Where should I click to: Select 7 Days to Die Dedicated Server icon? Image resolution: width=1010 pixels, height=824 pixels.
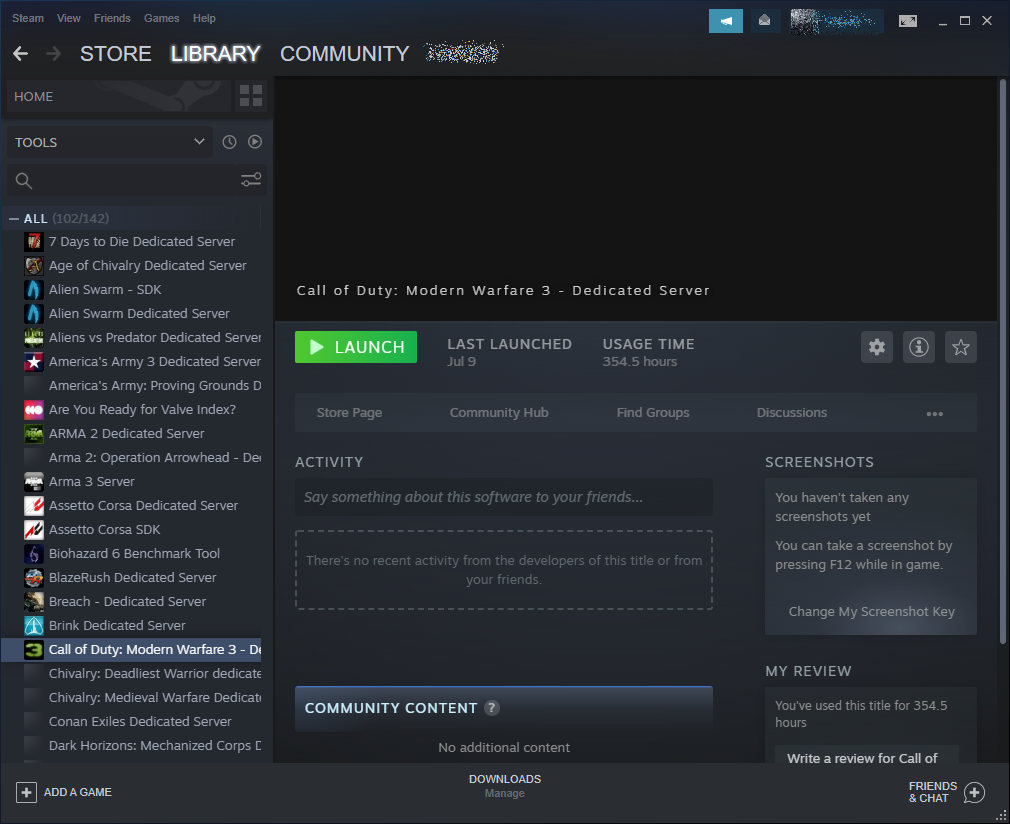point(33,242)
